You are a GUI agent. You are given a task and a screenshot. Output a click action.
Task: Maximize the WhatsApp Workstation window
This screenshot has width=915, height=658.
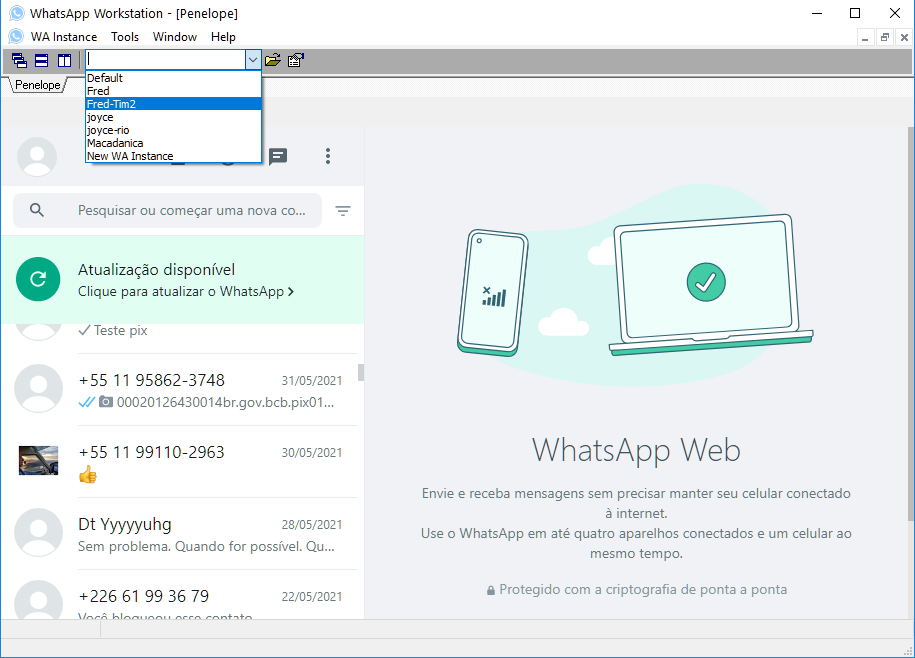[x=855, y=13]
